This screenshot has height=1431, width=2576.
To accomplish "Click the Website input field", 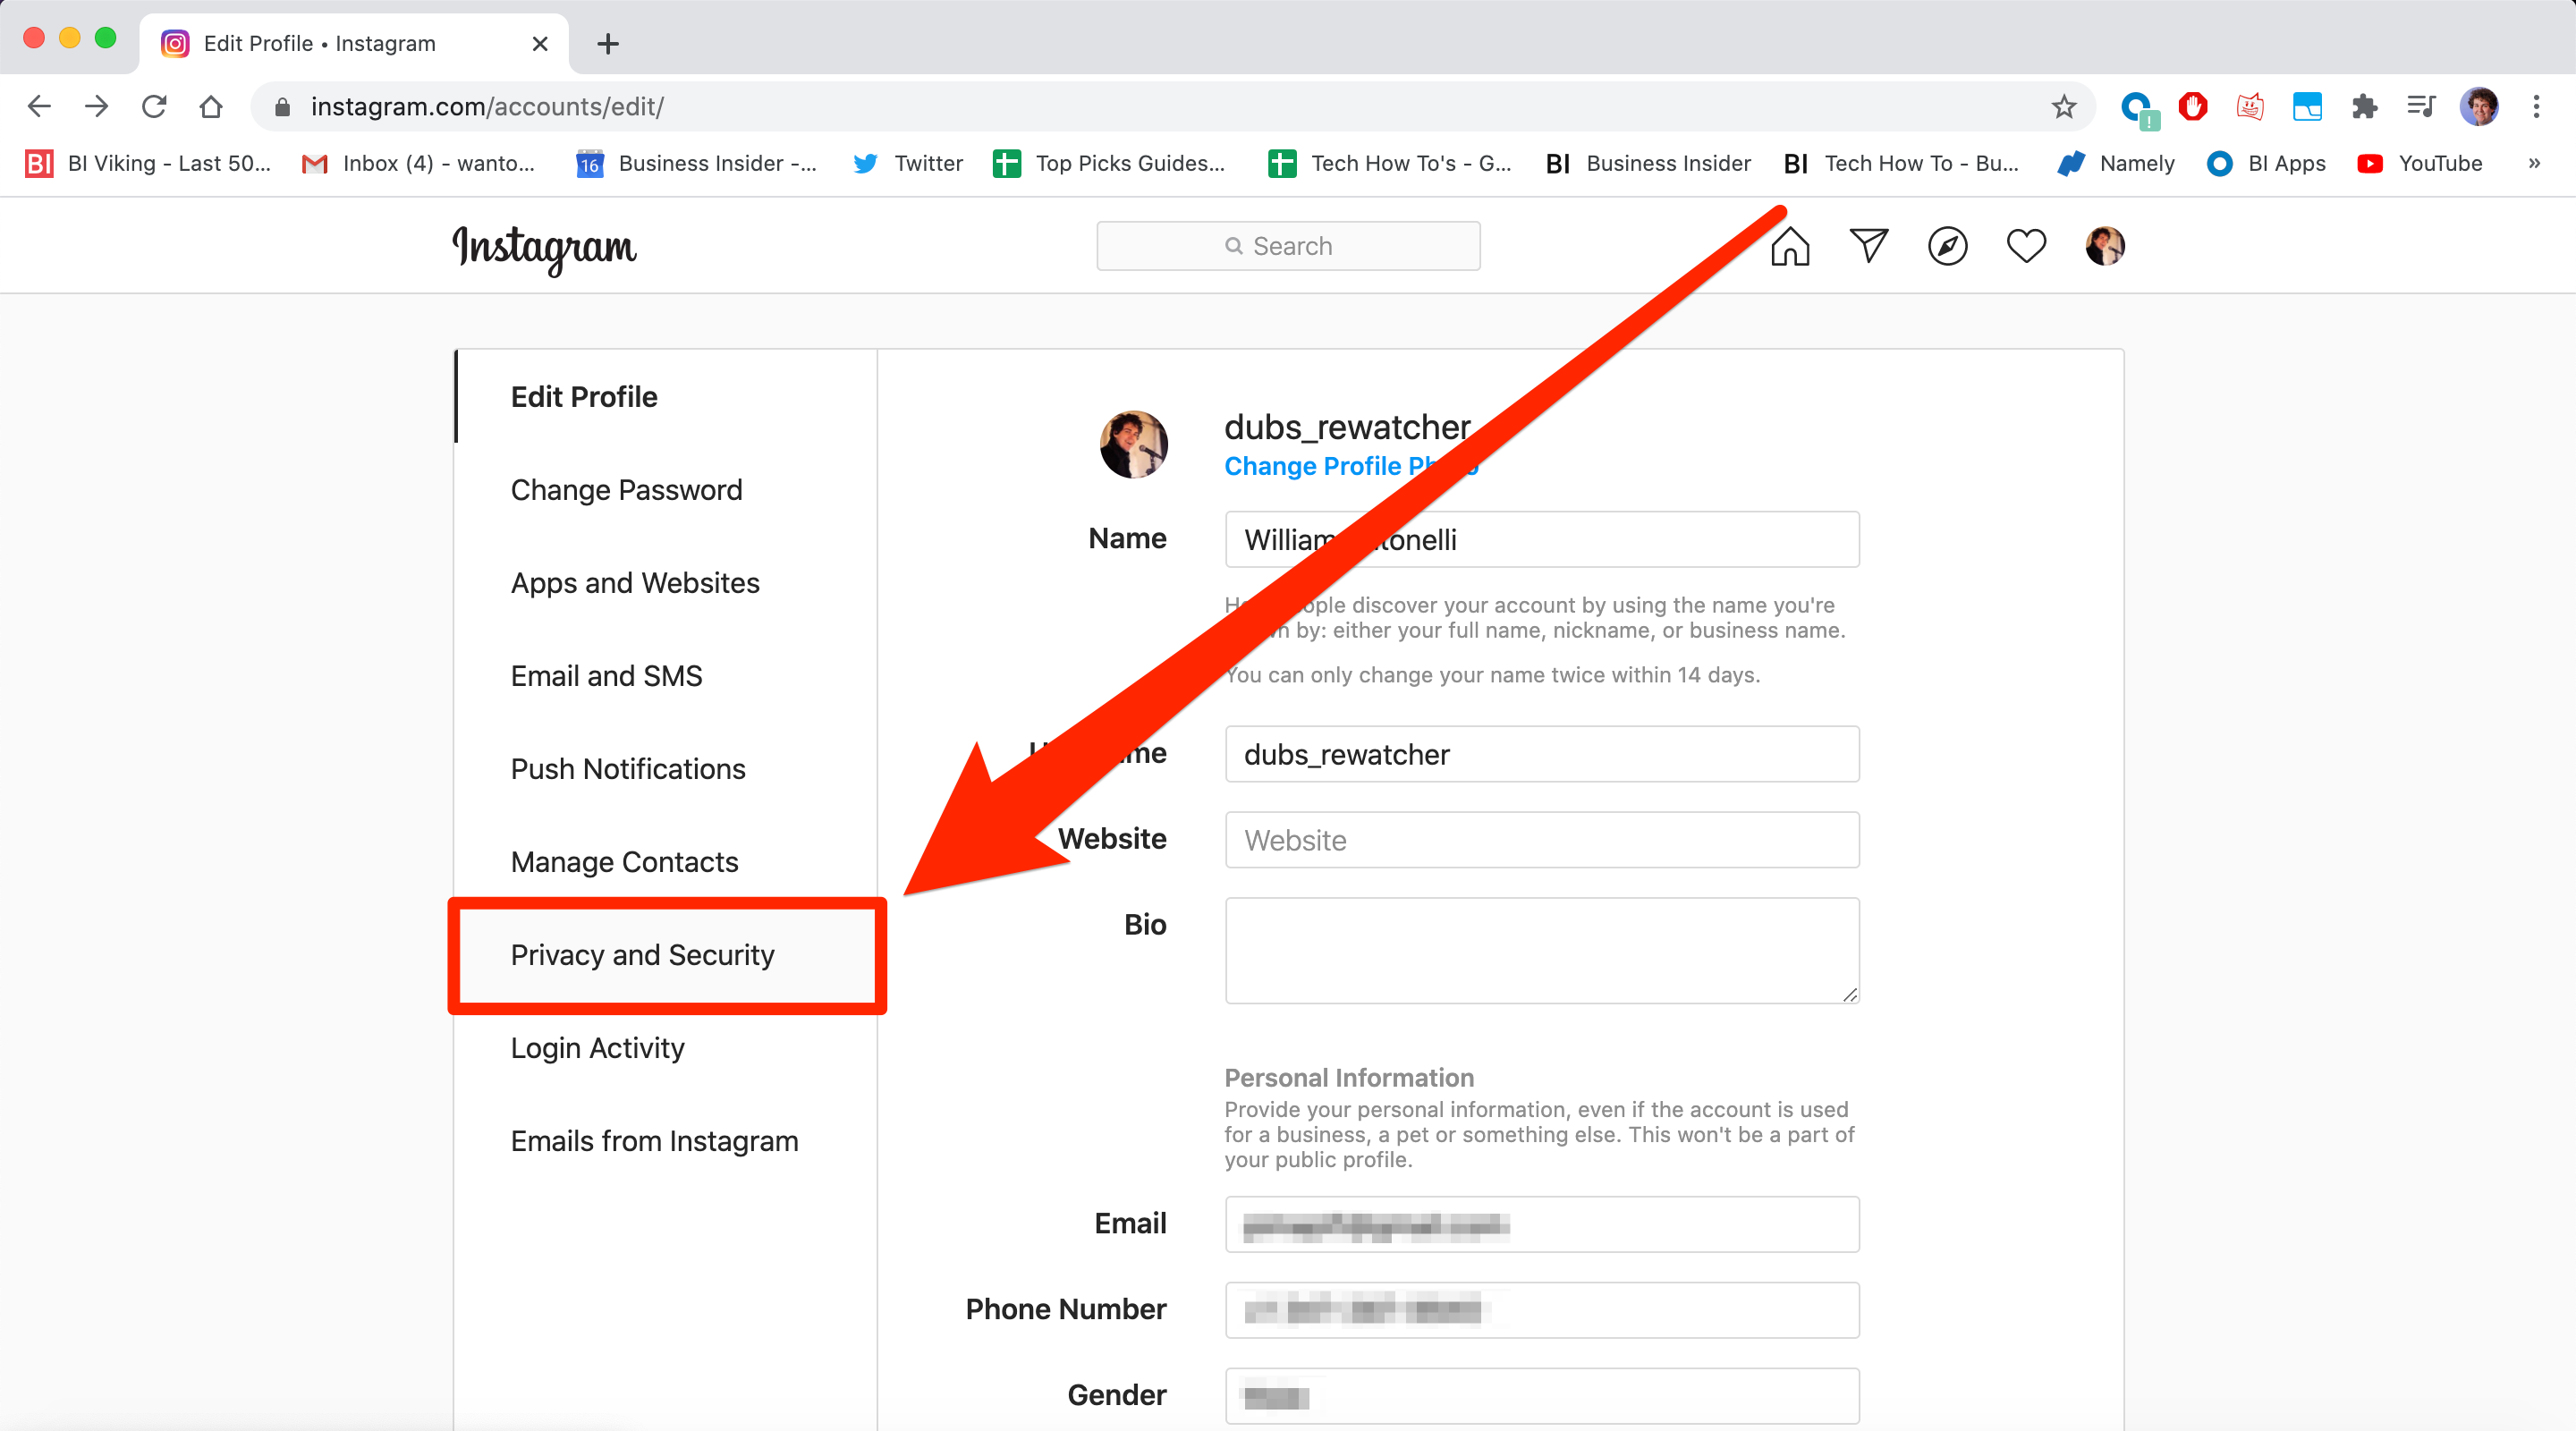I will click(1542, 839).
